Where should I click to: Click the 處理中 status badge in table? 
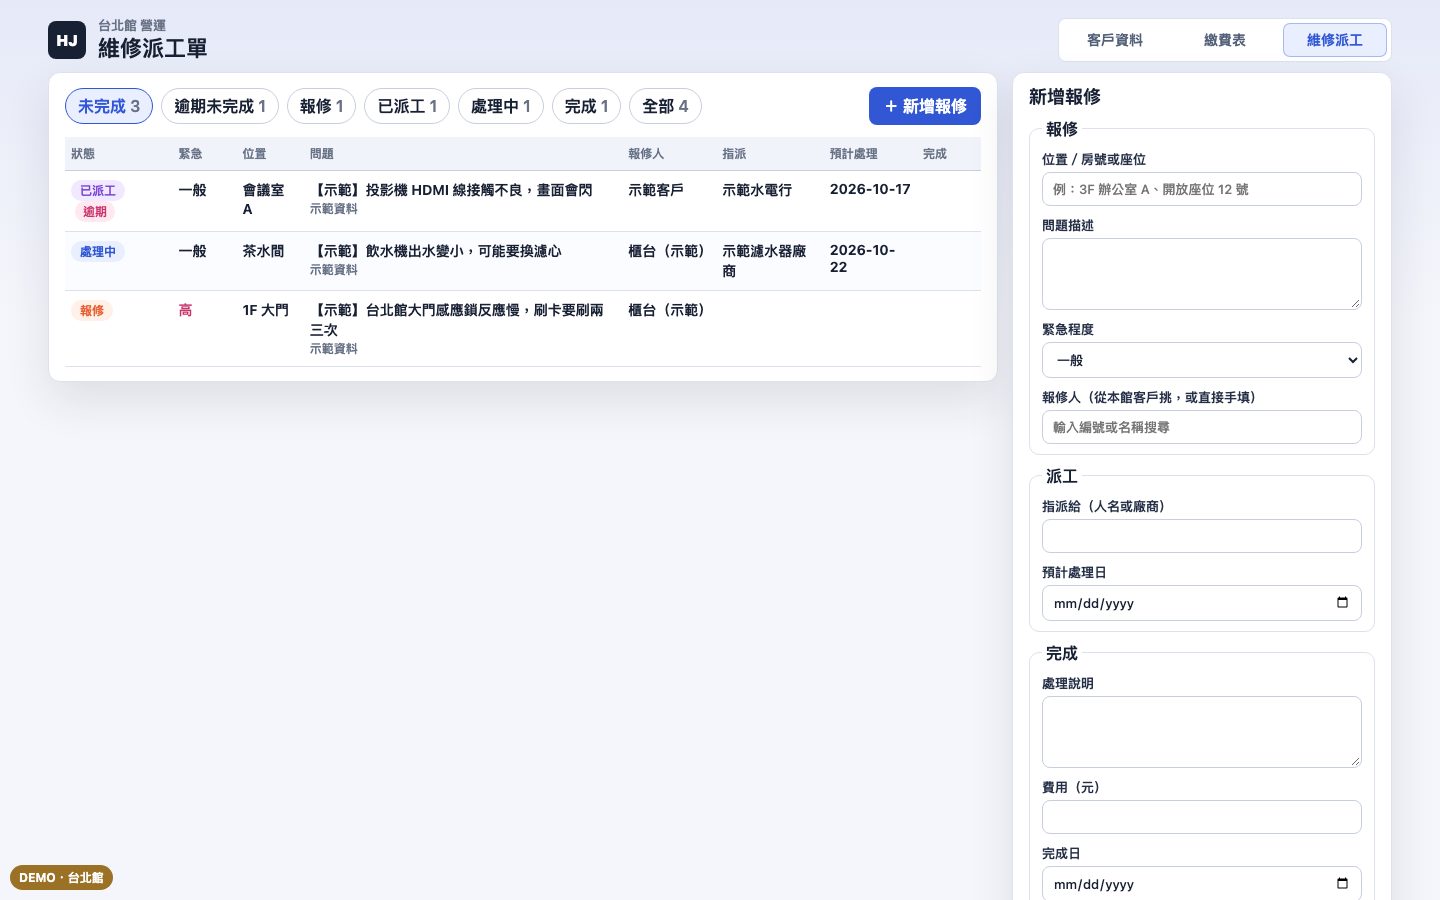tap(98, 251)
